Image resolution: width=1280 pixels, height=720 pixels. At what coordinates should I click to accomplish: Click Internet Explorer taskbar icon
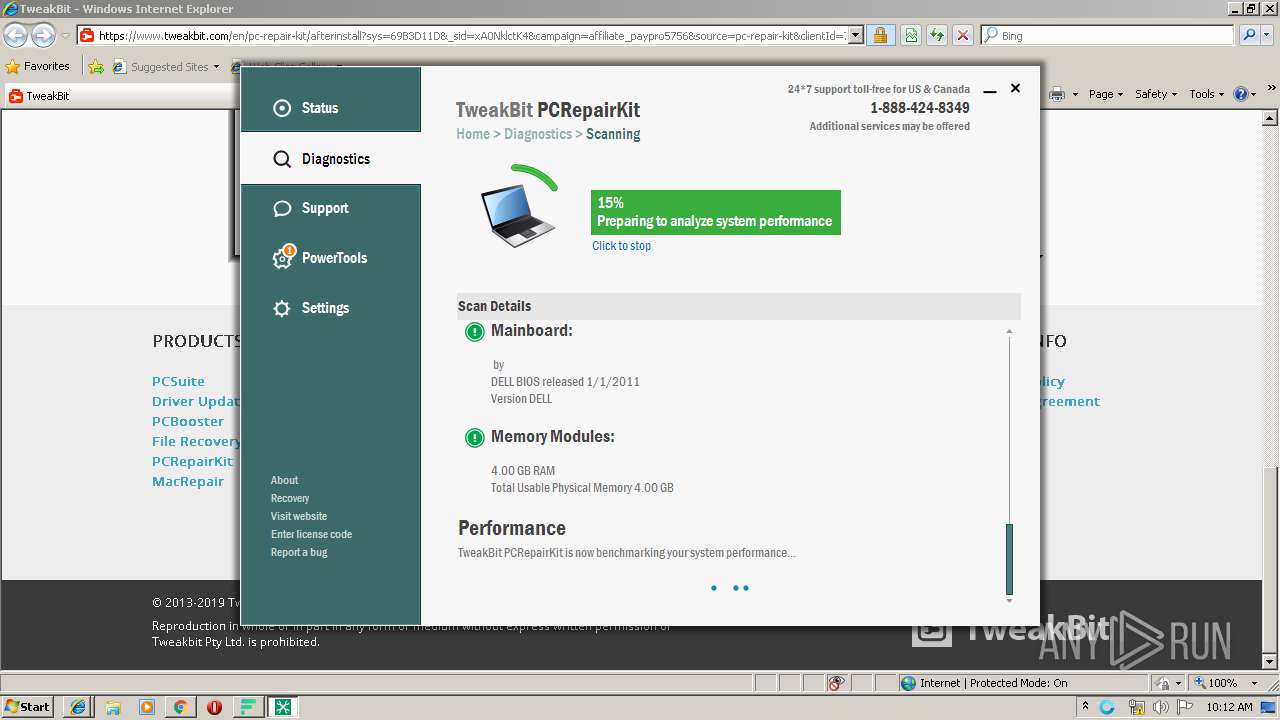click(78, 707)
